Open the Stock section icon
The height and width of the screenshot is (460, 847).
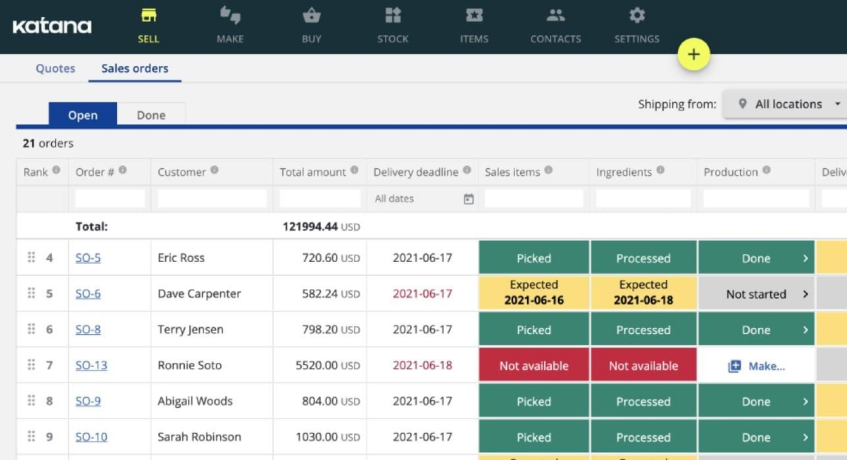click(392, 16)
